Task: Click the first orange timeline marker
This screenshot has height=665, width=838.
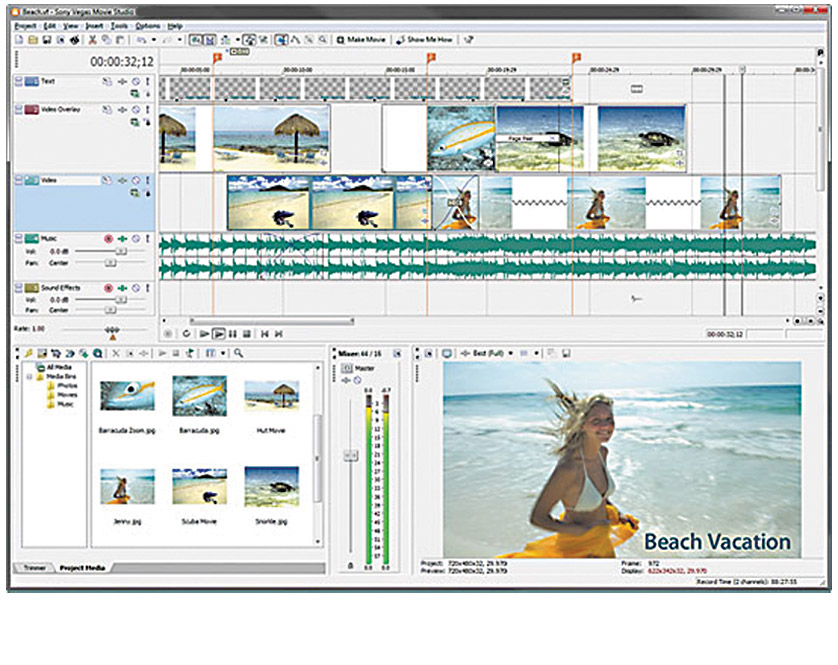Action: (x=218, y=58)
